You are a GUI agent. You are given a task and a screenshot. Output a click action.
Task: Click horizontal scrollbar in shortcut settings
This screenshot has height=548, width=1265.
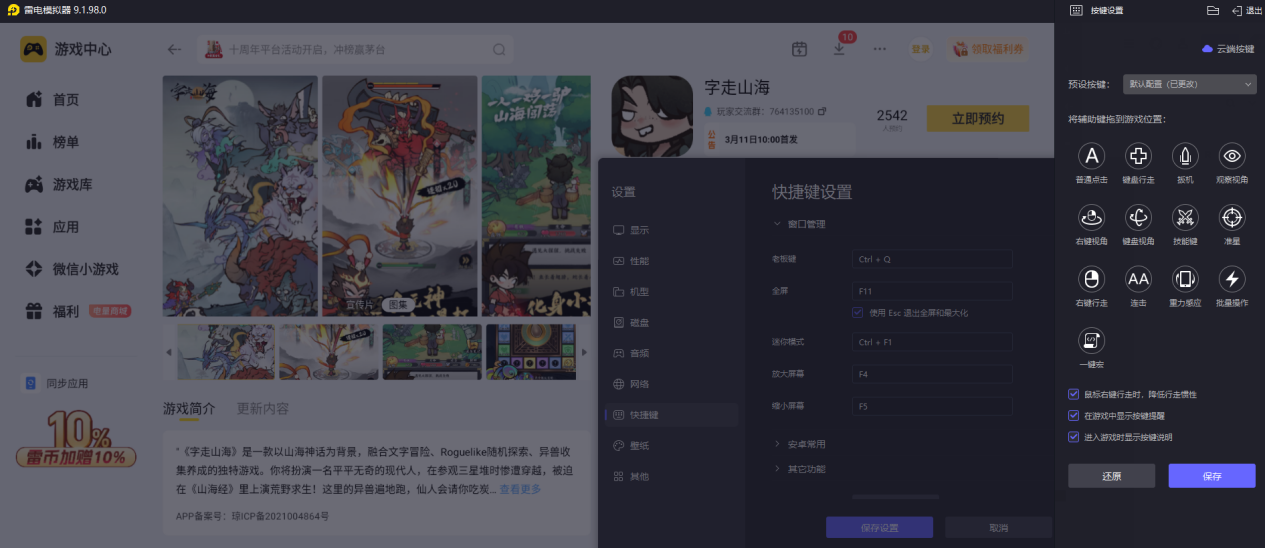pos(893,496)
